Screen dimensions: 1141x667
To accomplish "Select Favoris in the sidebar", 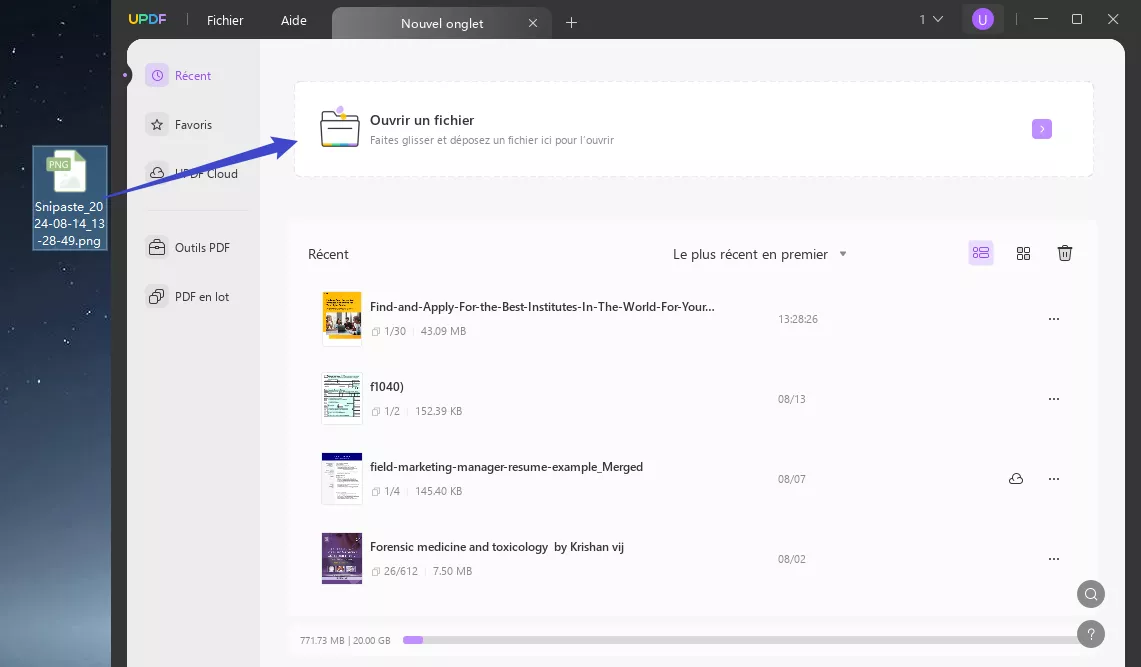I will pos(195,124).
